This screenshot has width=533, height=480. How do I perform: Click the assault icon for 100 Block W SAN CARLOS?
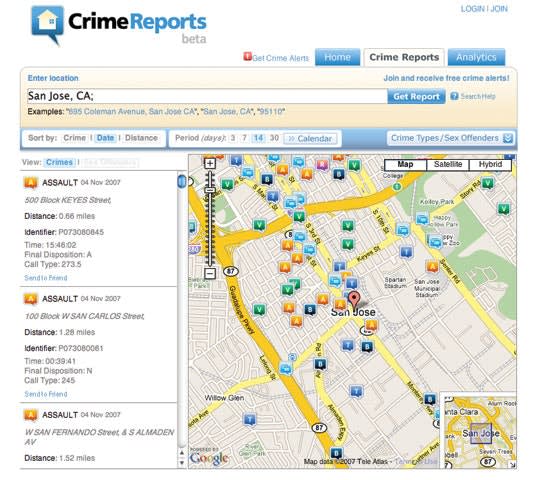pyautogui.click(x=31, y=299)
